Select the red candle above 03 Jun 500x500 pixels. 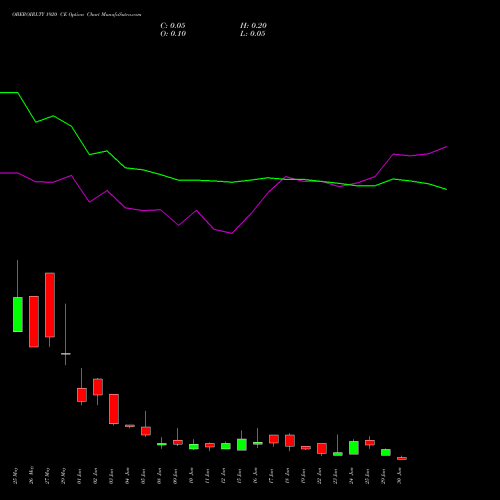(114, 409)
